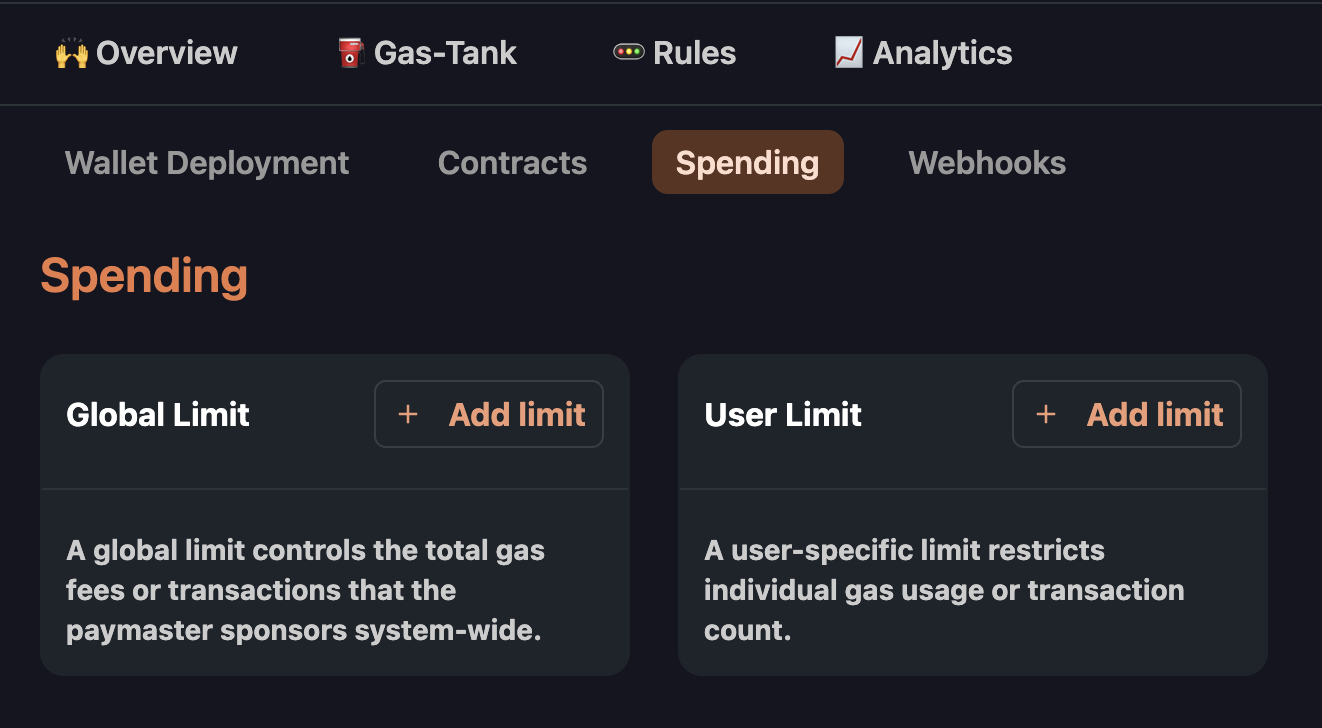Open the Overview section label
Viewport: 1322px width, 728px height.
click(167, 53)
